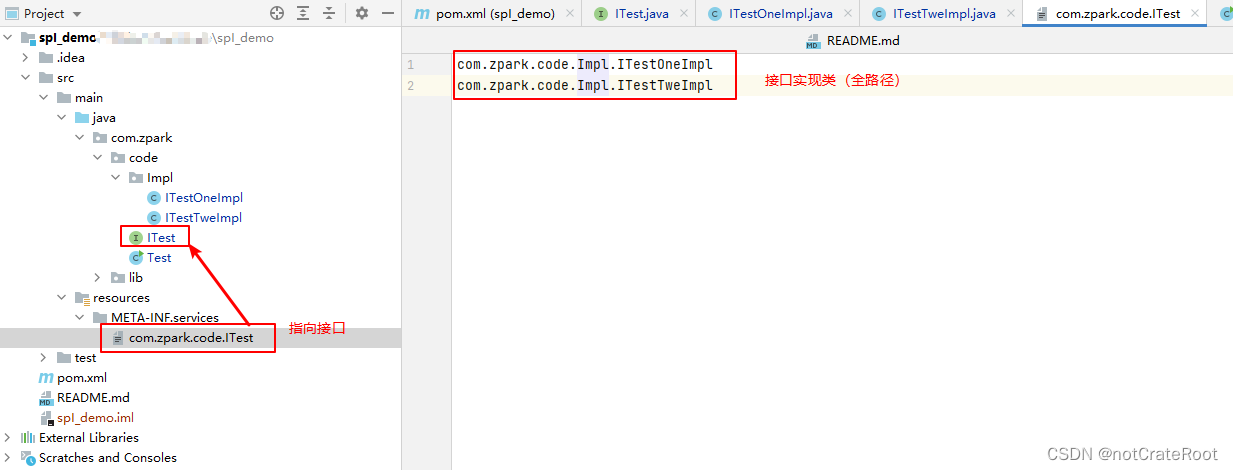1233x470 pixels.
Task: Select the test folder label
Action: click(86, 357)
